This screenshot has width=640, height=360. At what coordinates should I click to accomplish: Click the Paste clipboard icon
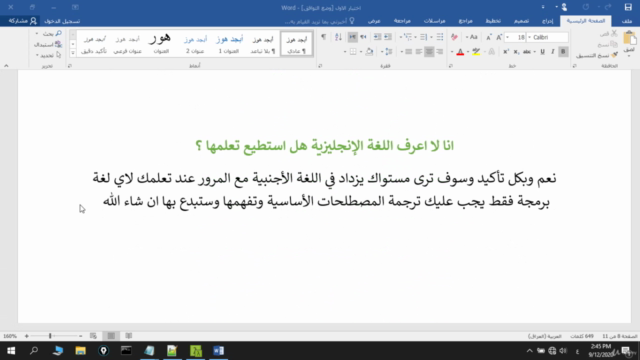[630, 39]
